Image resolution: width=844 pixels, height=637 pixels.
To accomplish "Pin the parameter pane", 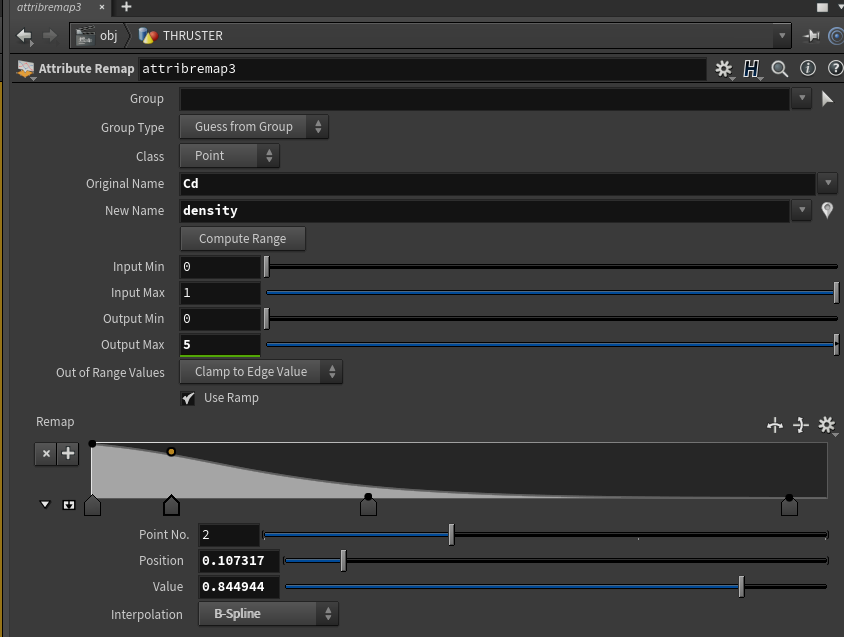I will pyautogui.click(x=812, y=36).
